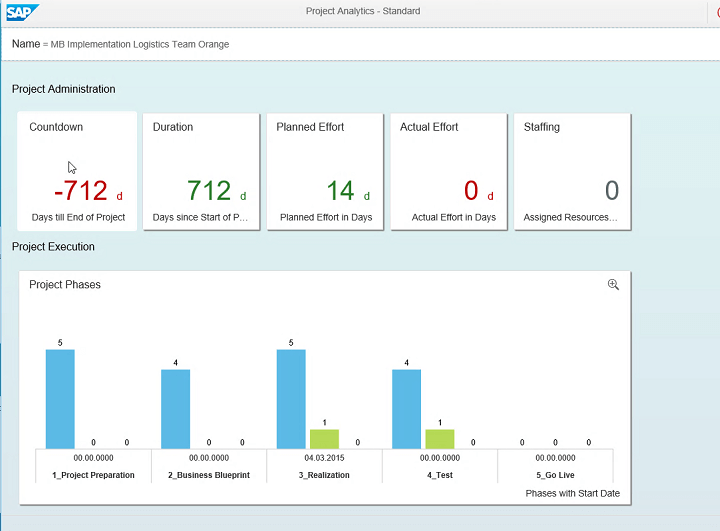Image resolution: width=720 pixels, height=531 pixels.
Task: Open the Countdown tile
Action: [77, 171]
